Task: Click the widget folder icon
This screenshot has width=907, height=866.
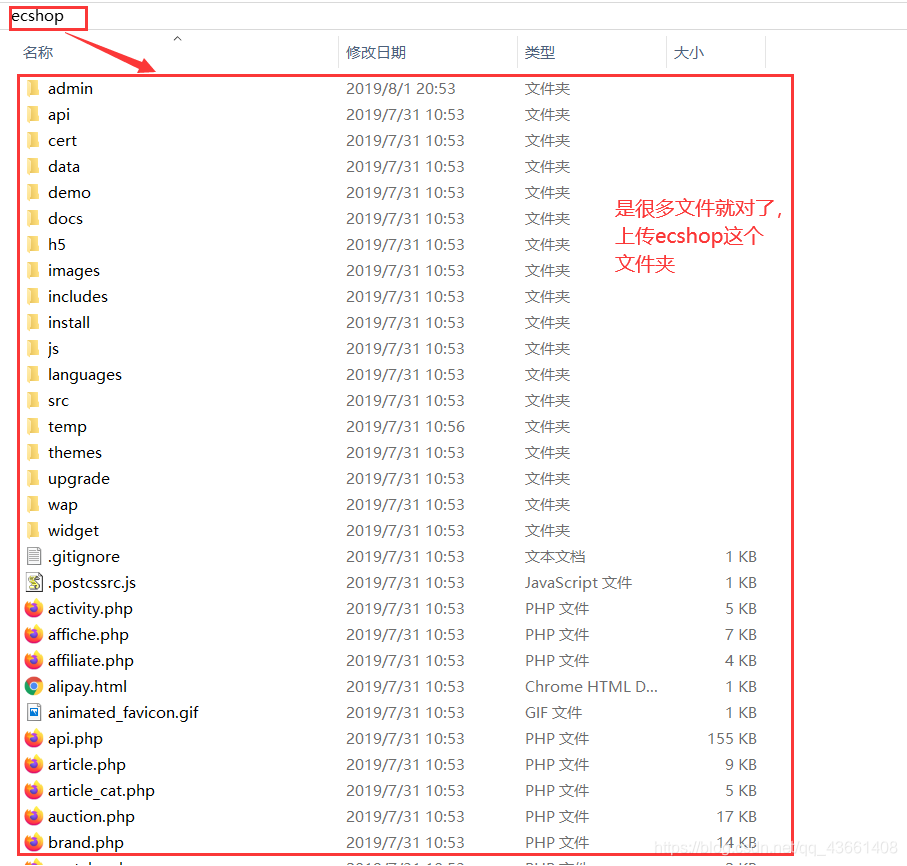Action: pyautogui.click(x=34, y=530)
